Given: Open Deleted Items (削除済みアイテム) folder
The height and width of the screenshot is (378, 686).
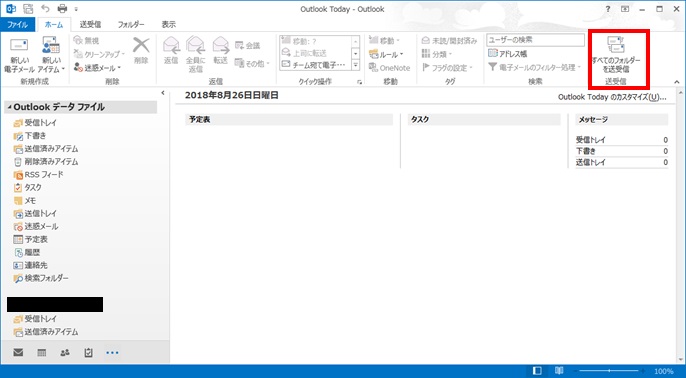Looking at the screenshot, I should pos(46,162).
